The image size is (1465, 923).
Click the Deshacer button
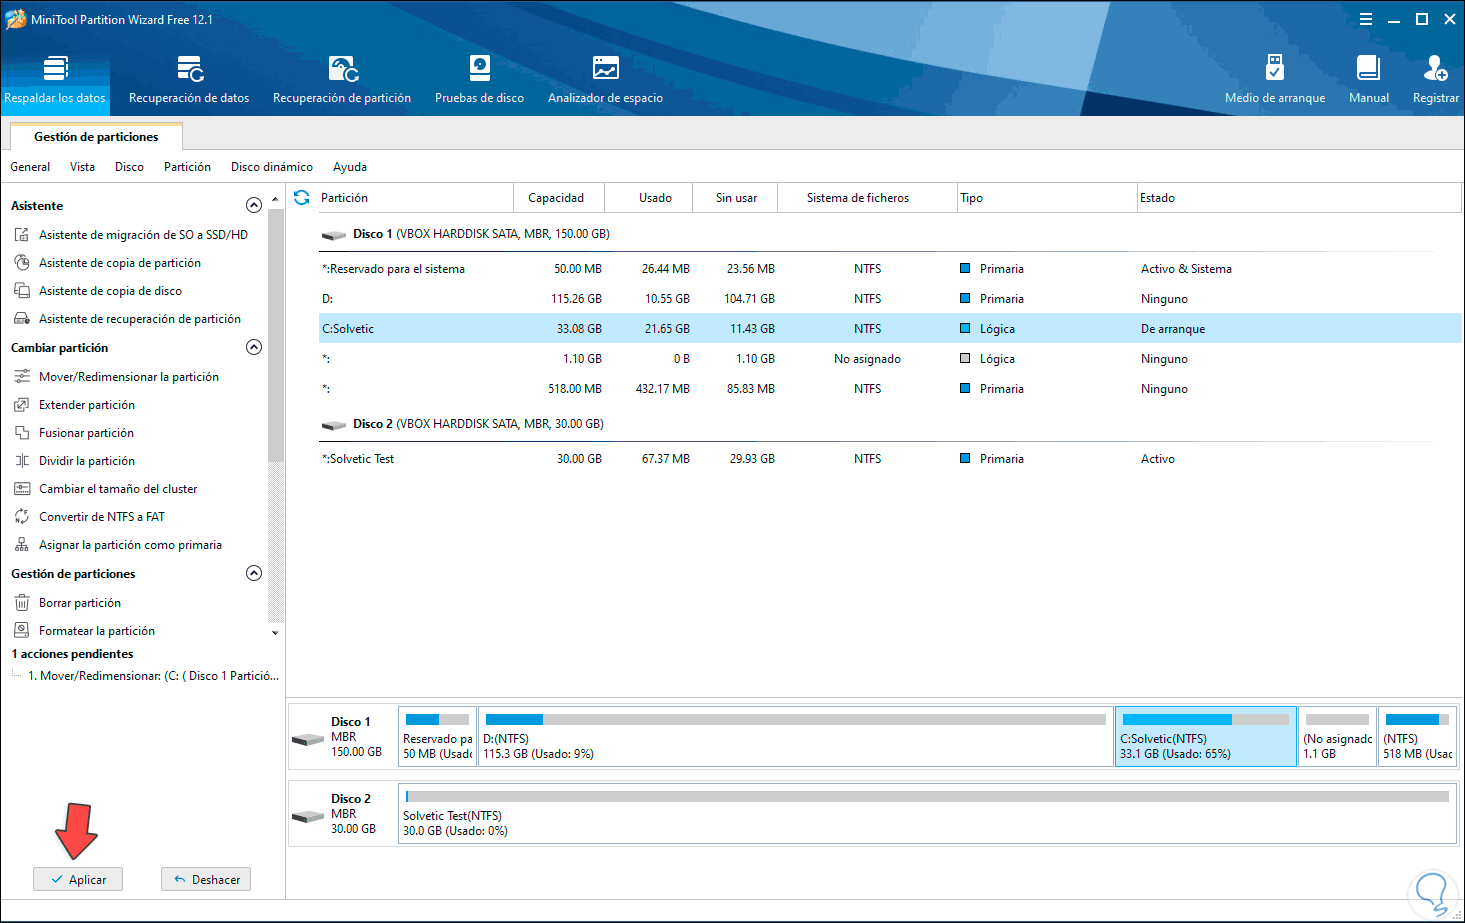click(206, 879)
